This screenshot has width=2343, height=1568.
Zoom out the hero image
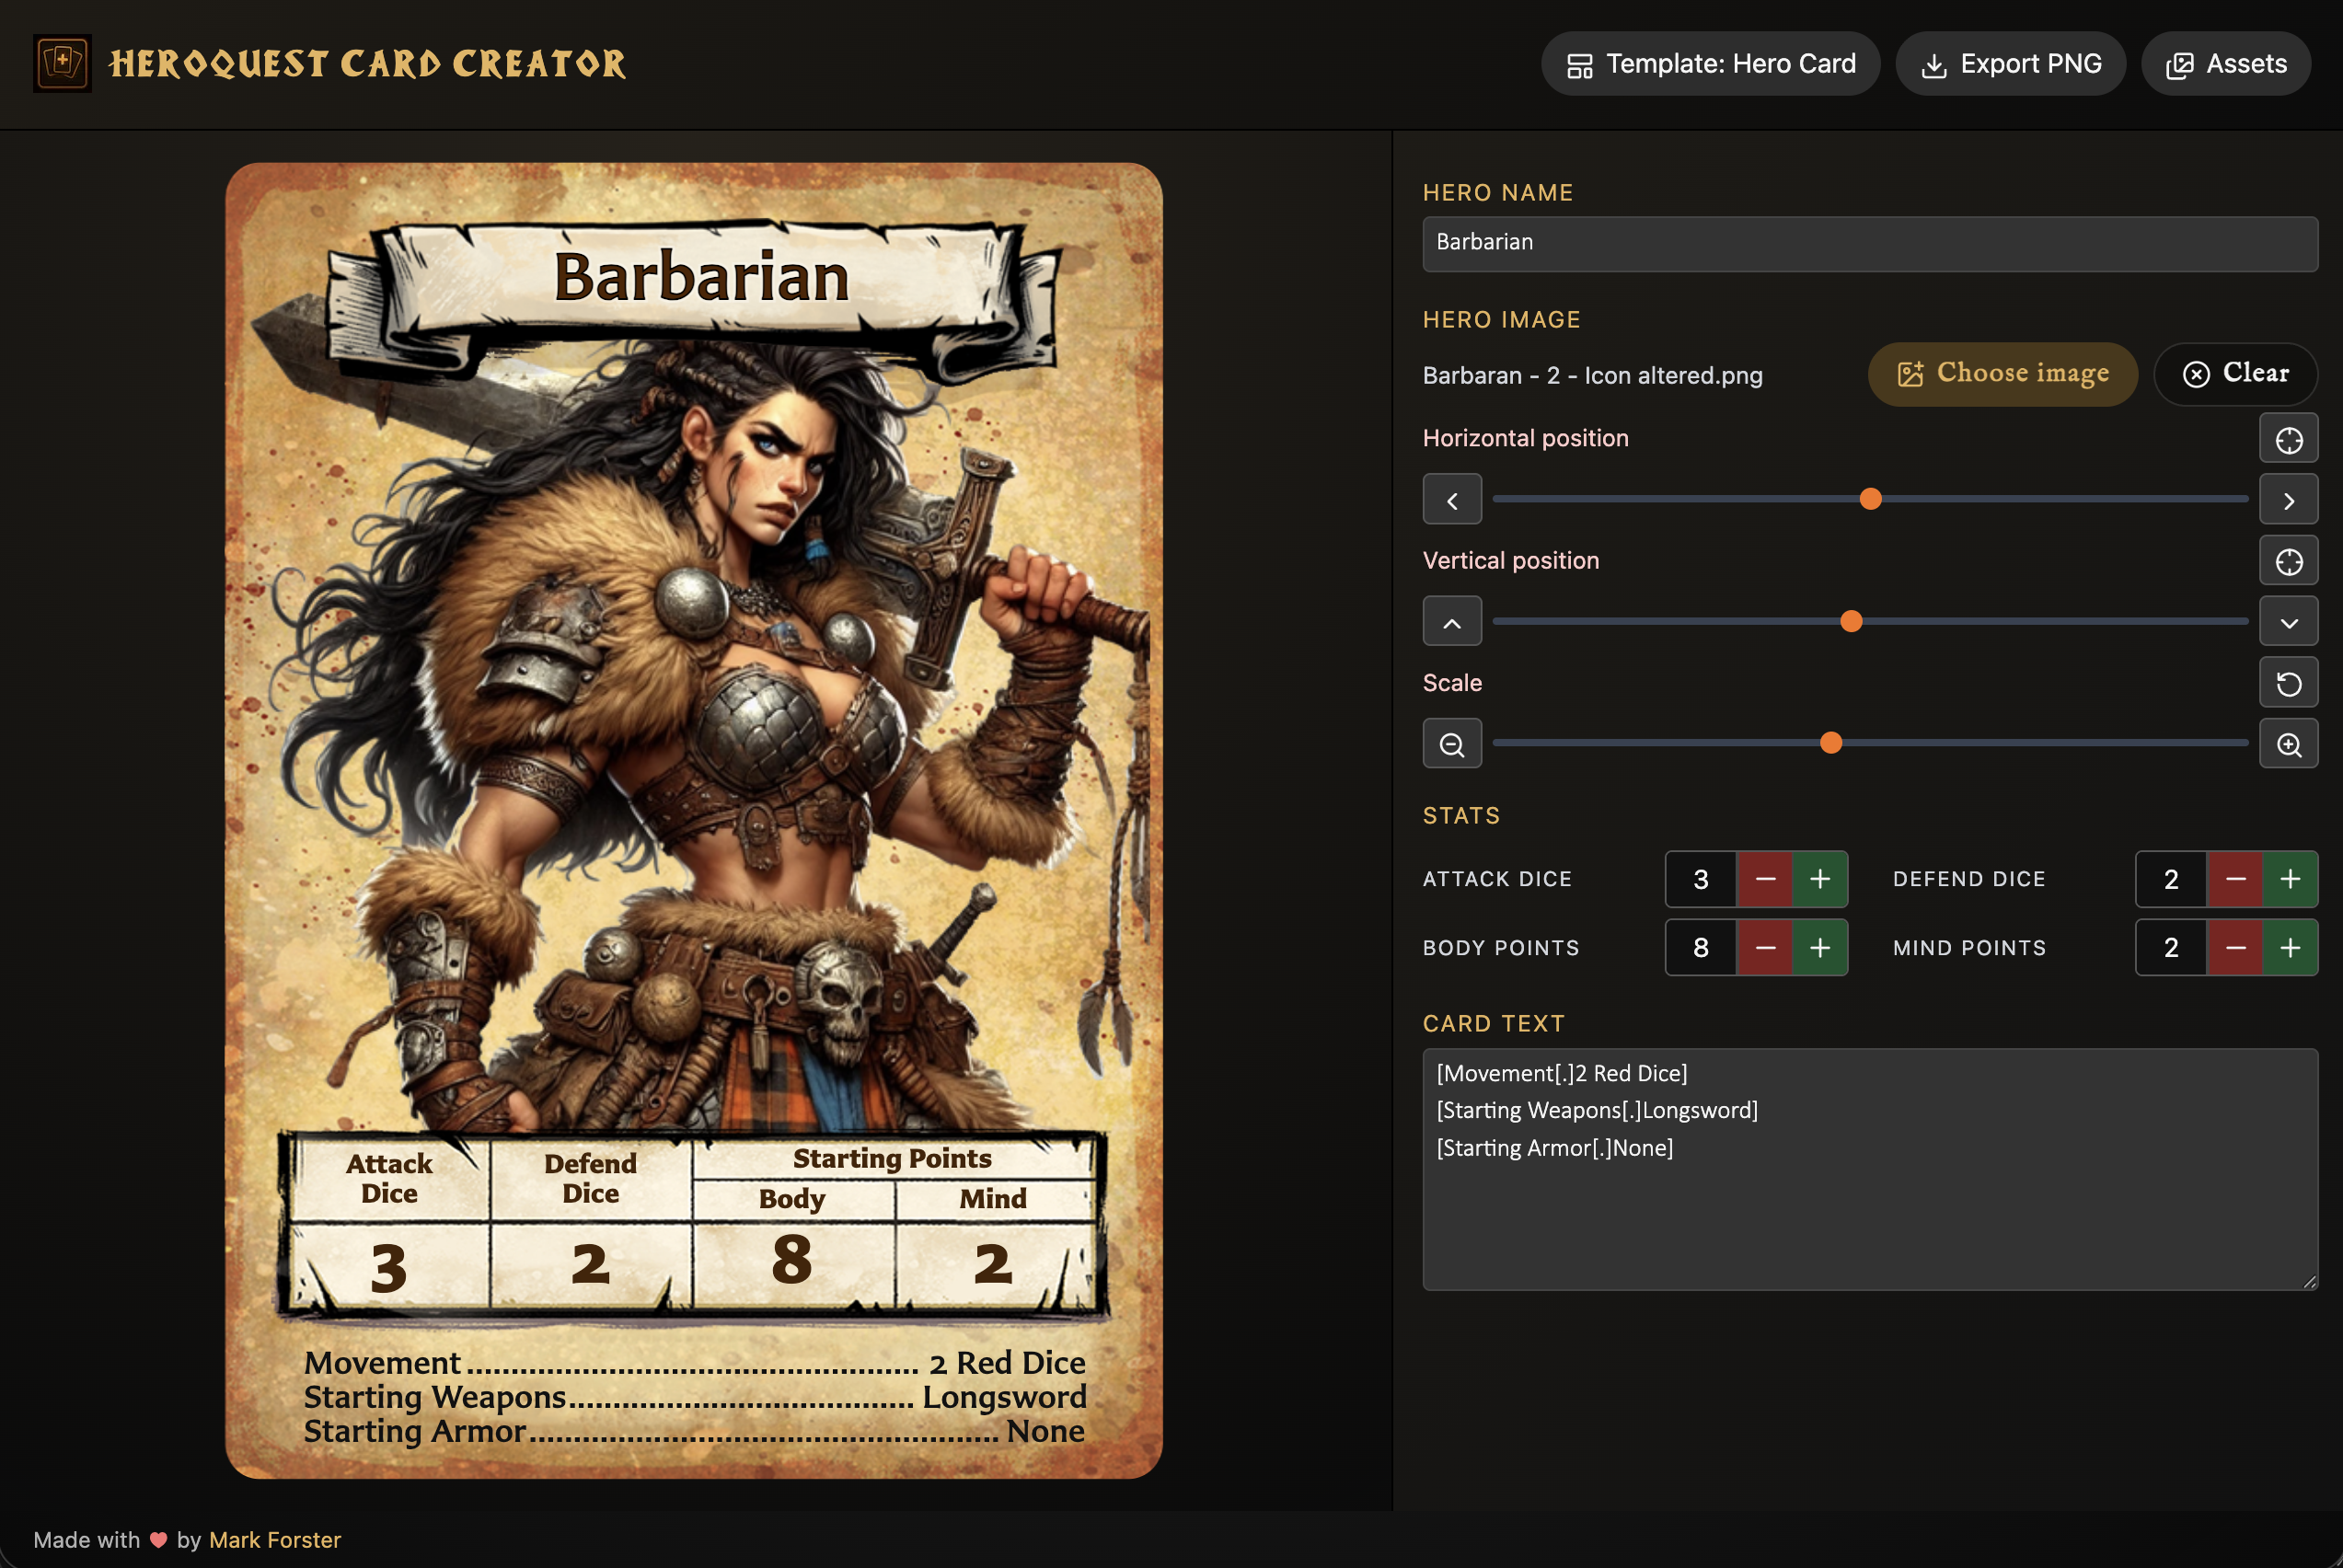(1452, 744)
